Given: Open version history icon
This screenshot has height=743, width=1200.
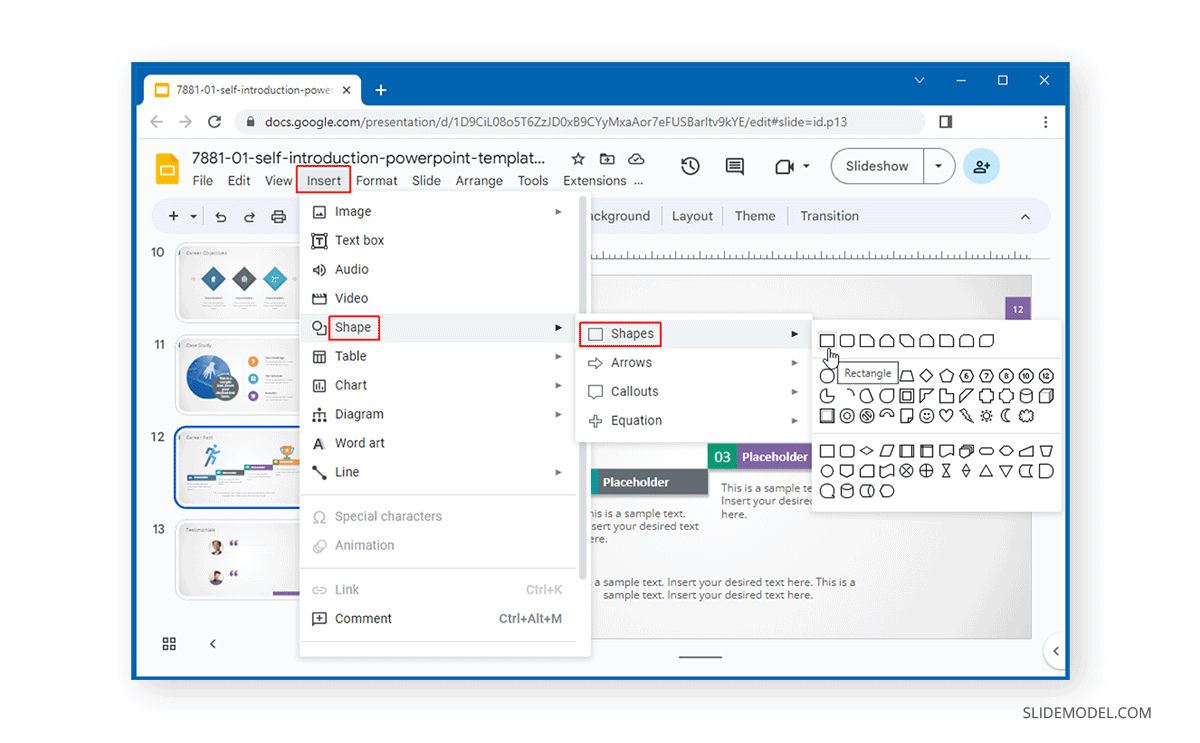Looking at the screenshot, I should 690,166.
